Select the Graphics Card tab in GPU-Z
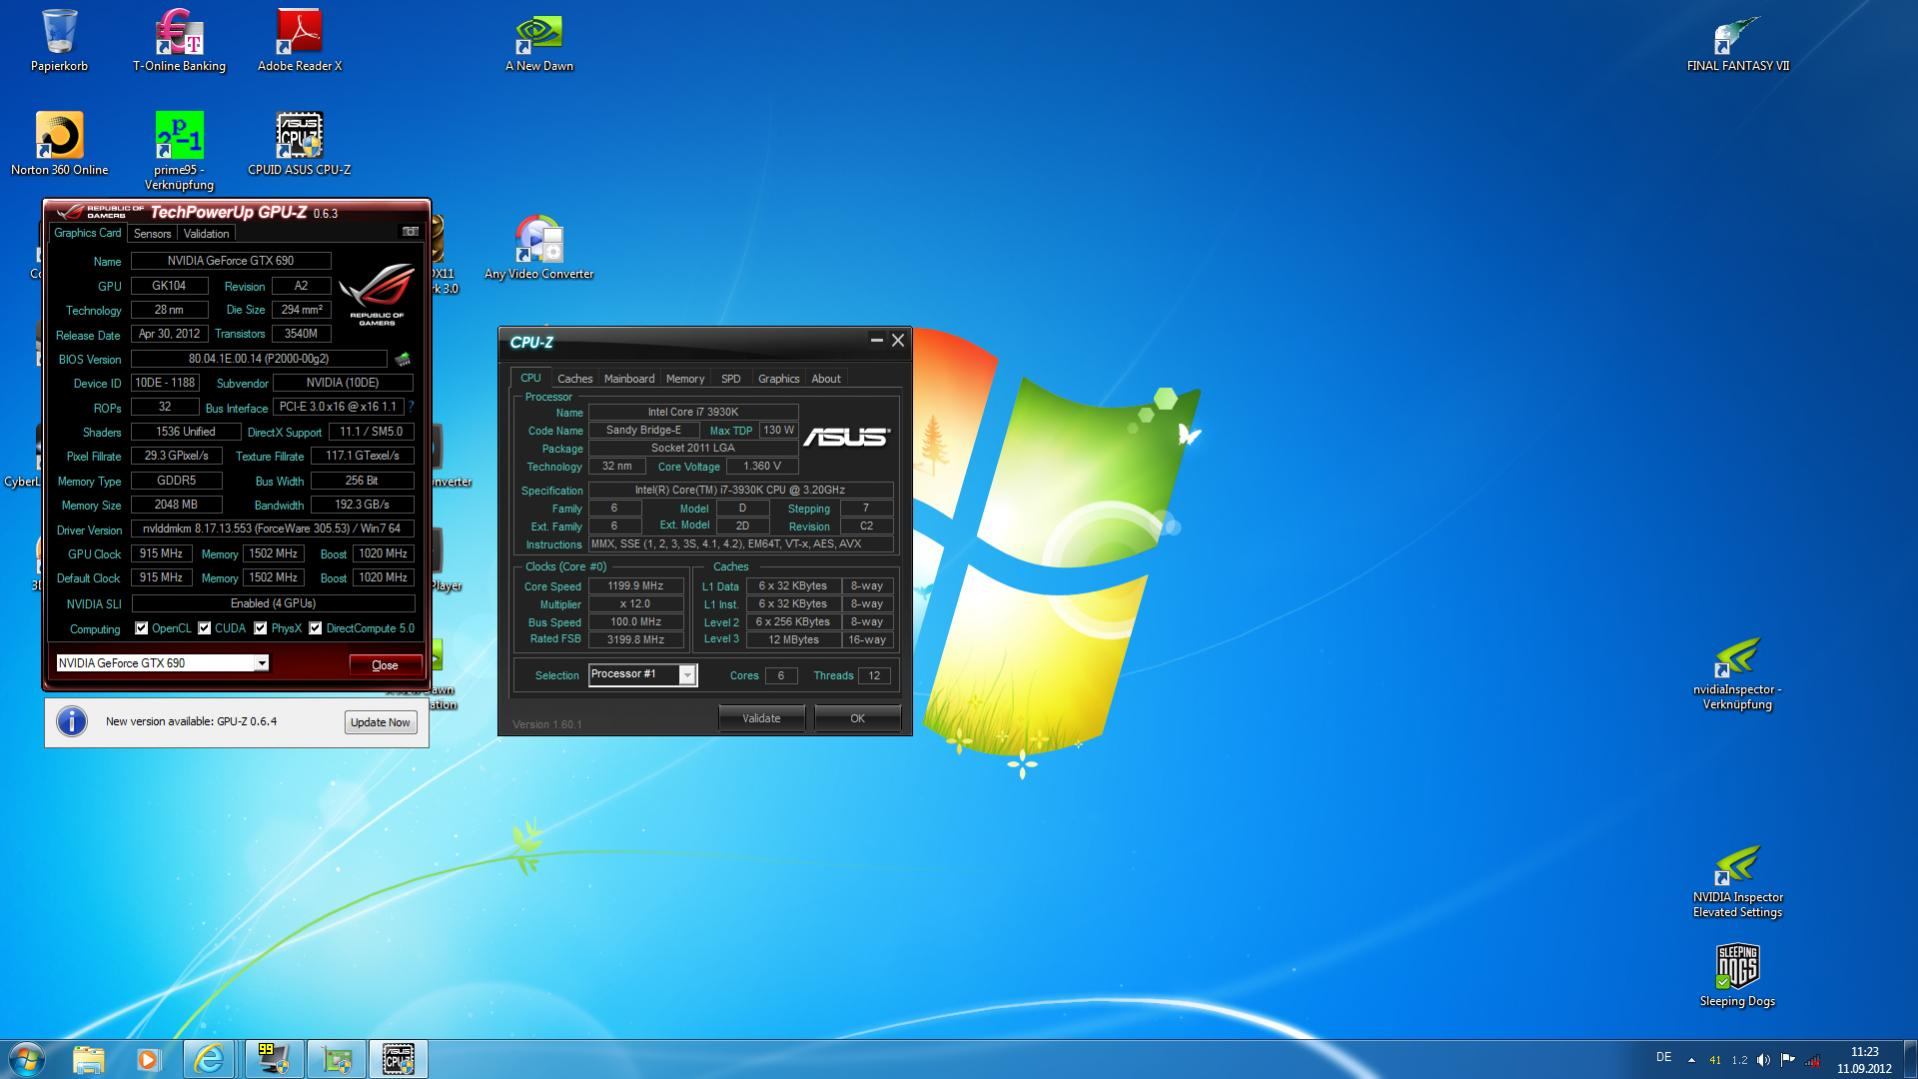This screenshot has width=1918, height=1079. coord(88,233)
